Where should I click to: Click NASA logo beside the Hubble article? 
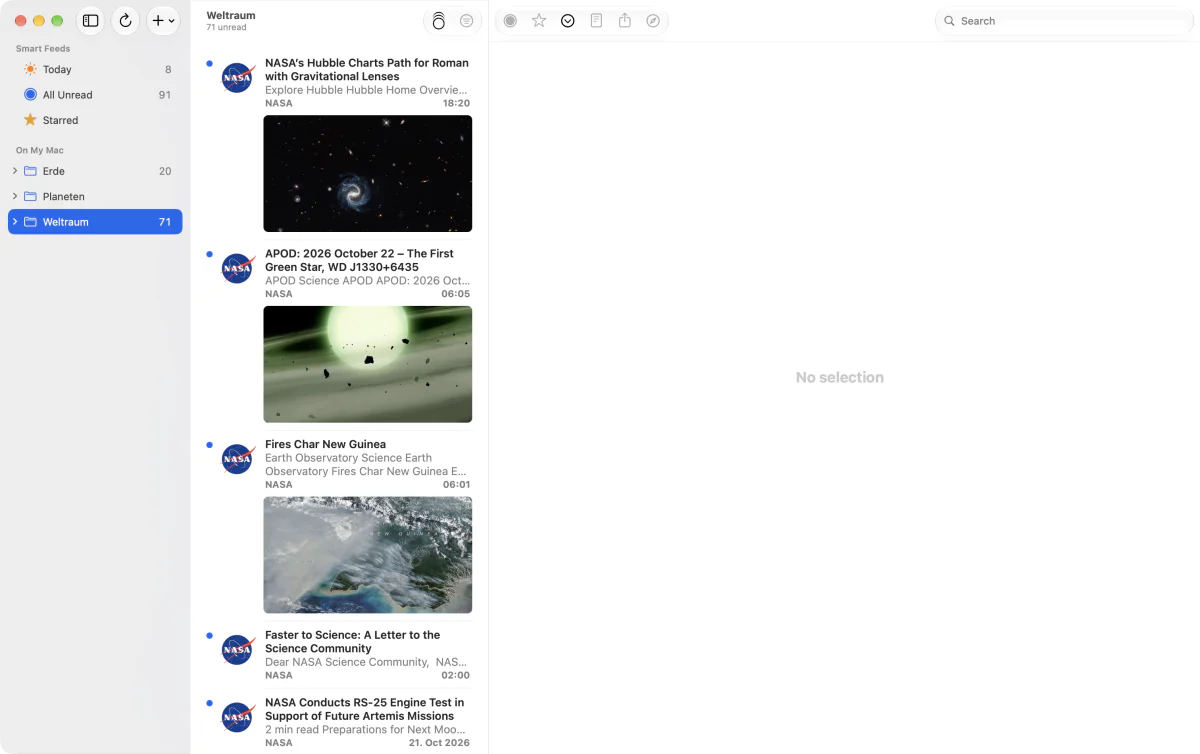click(237, 78)
